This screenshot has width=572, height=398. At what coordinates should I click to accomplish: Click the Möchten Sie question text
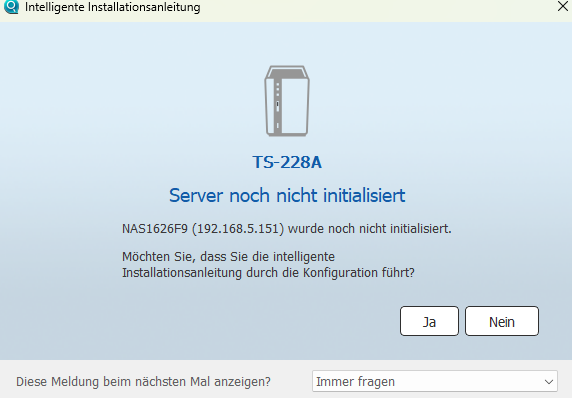[x=268, y=264]
